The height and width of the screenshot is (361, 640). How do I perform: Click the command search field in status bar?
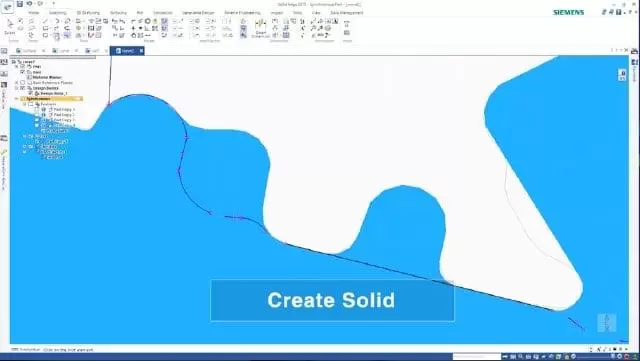(x=477, y=357)
